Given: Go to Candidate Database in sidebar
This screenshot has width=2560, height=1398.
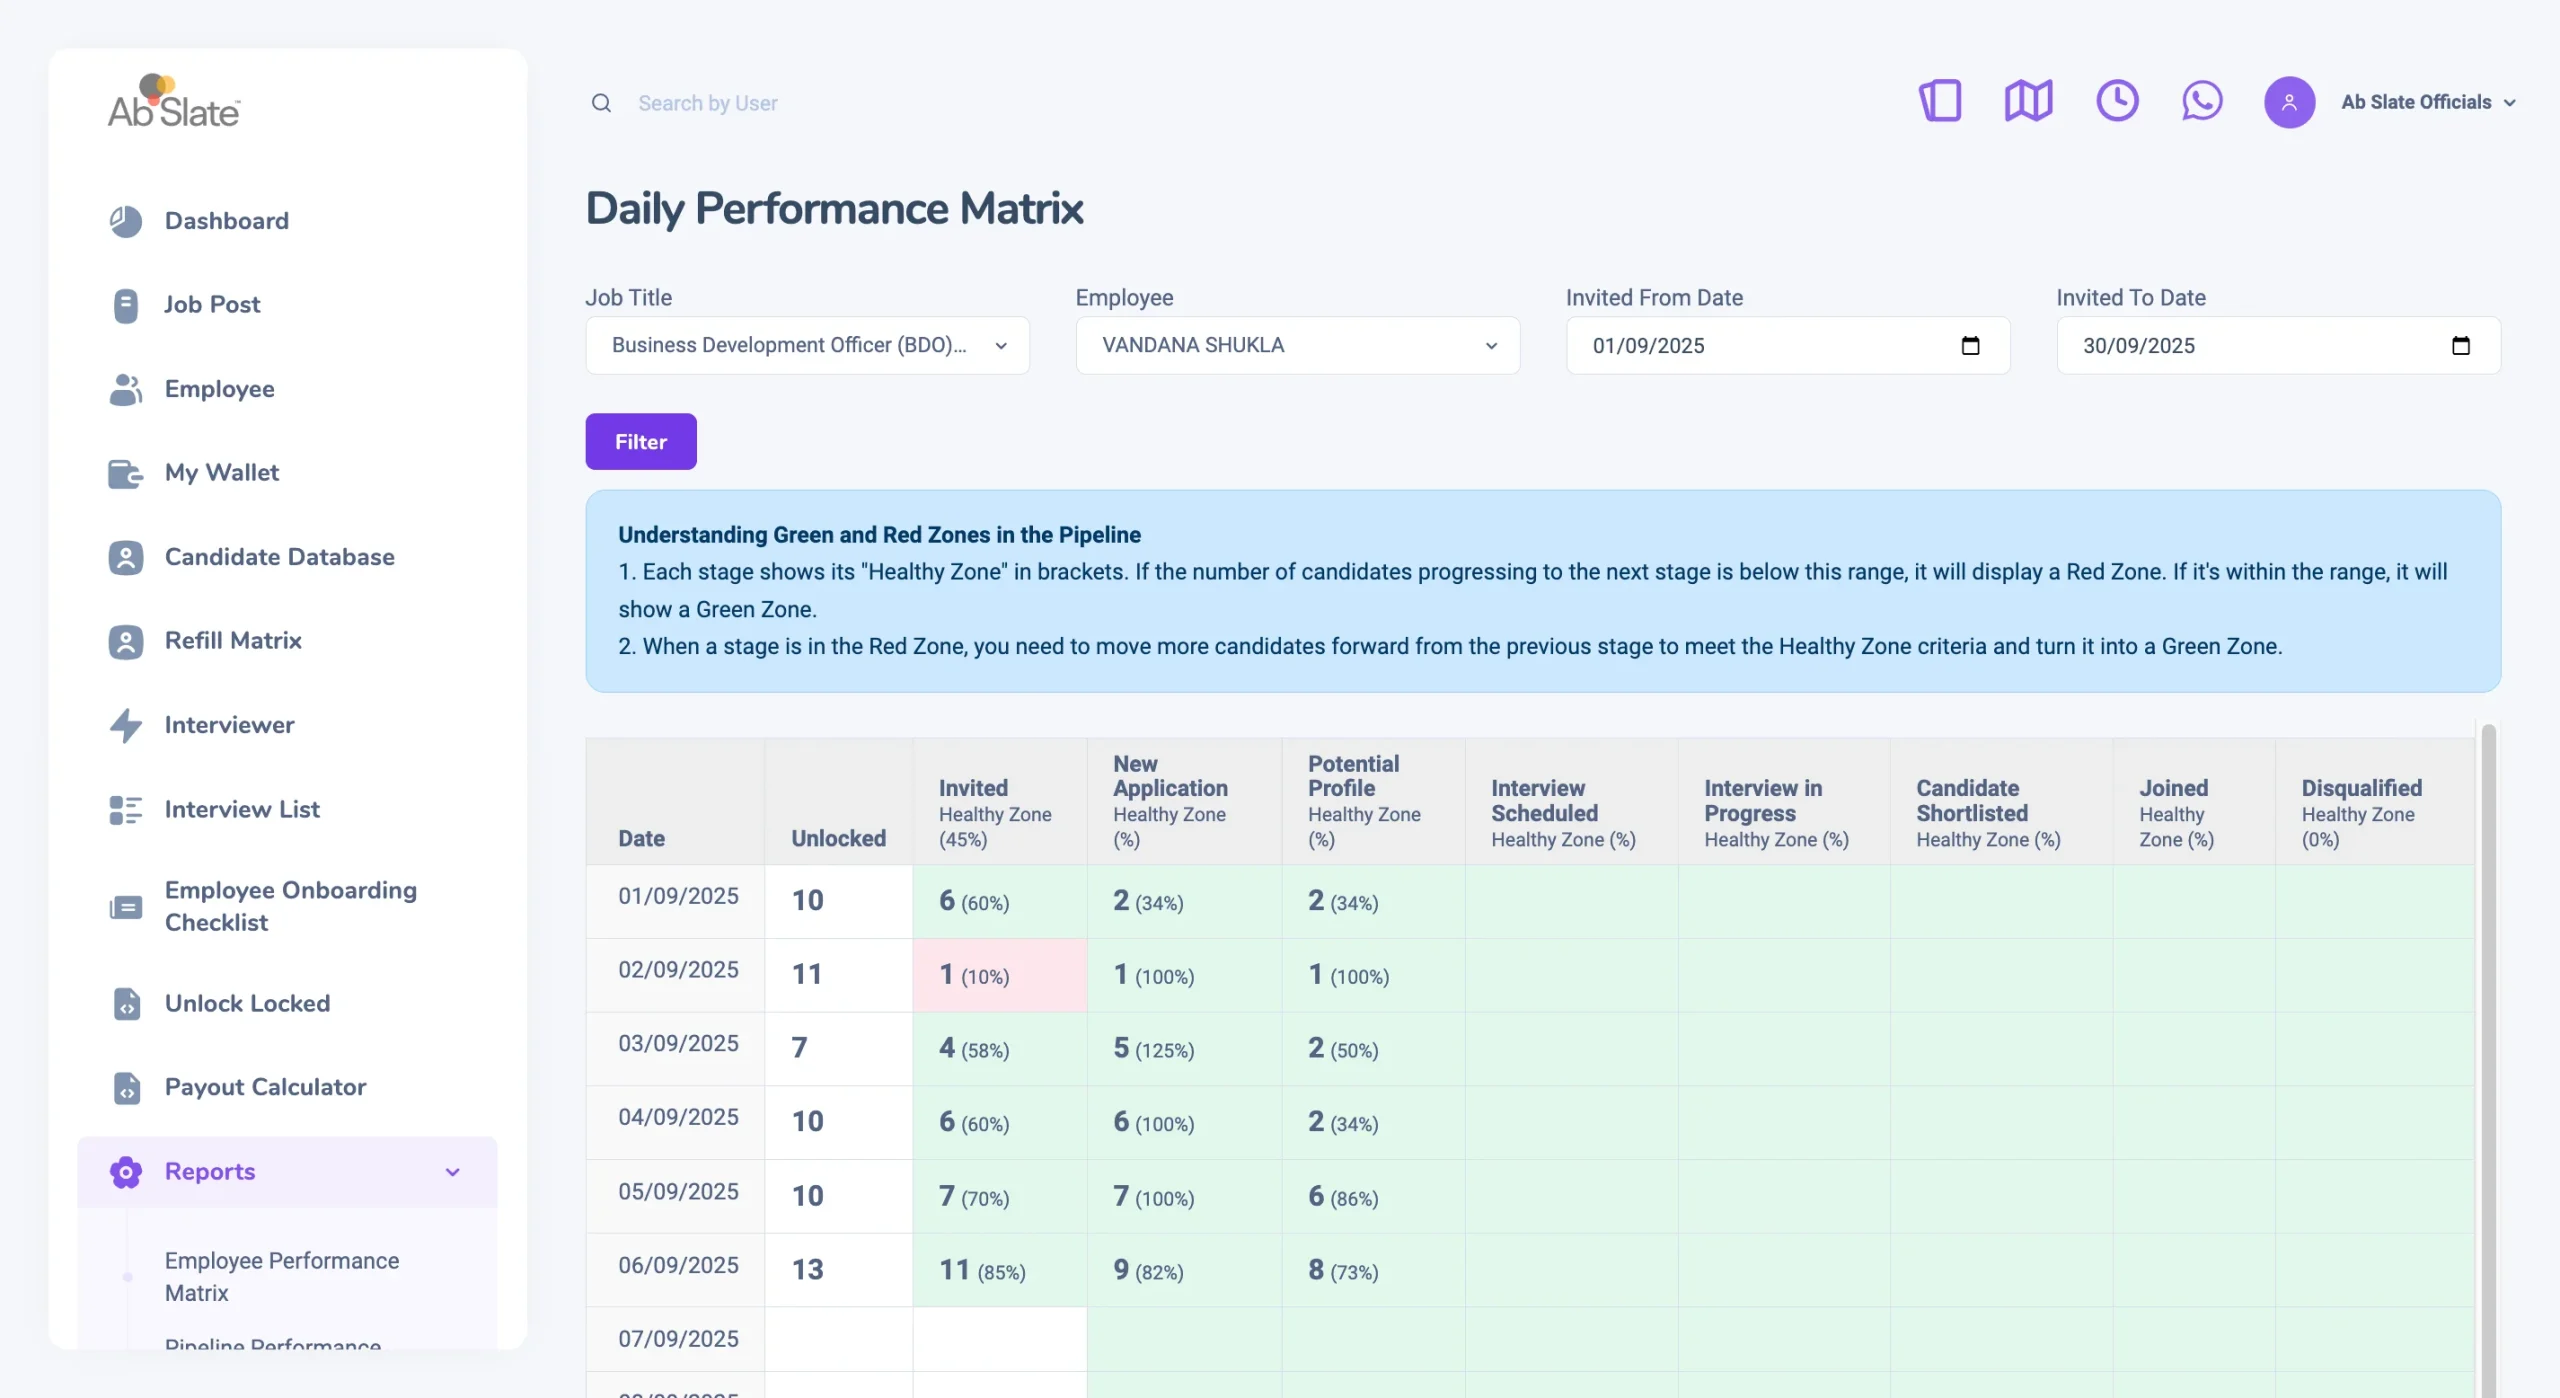Looking at the screenshot, I should point(279,557).
